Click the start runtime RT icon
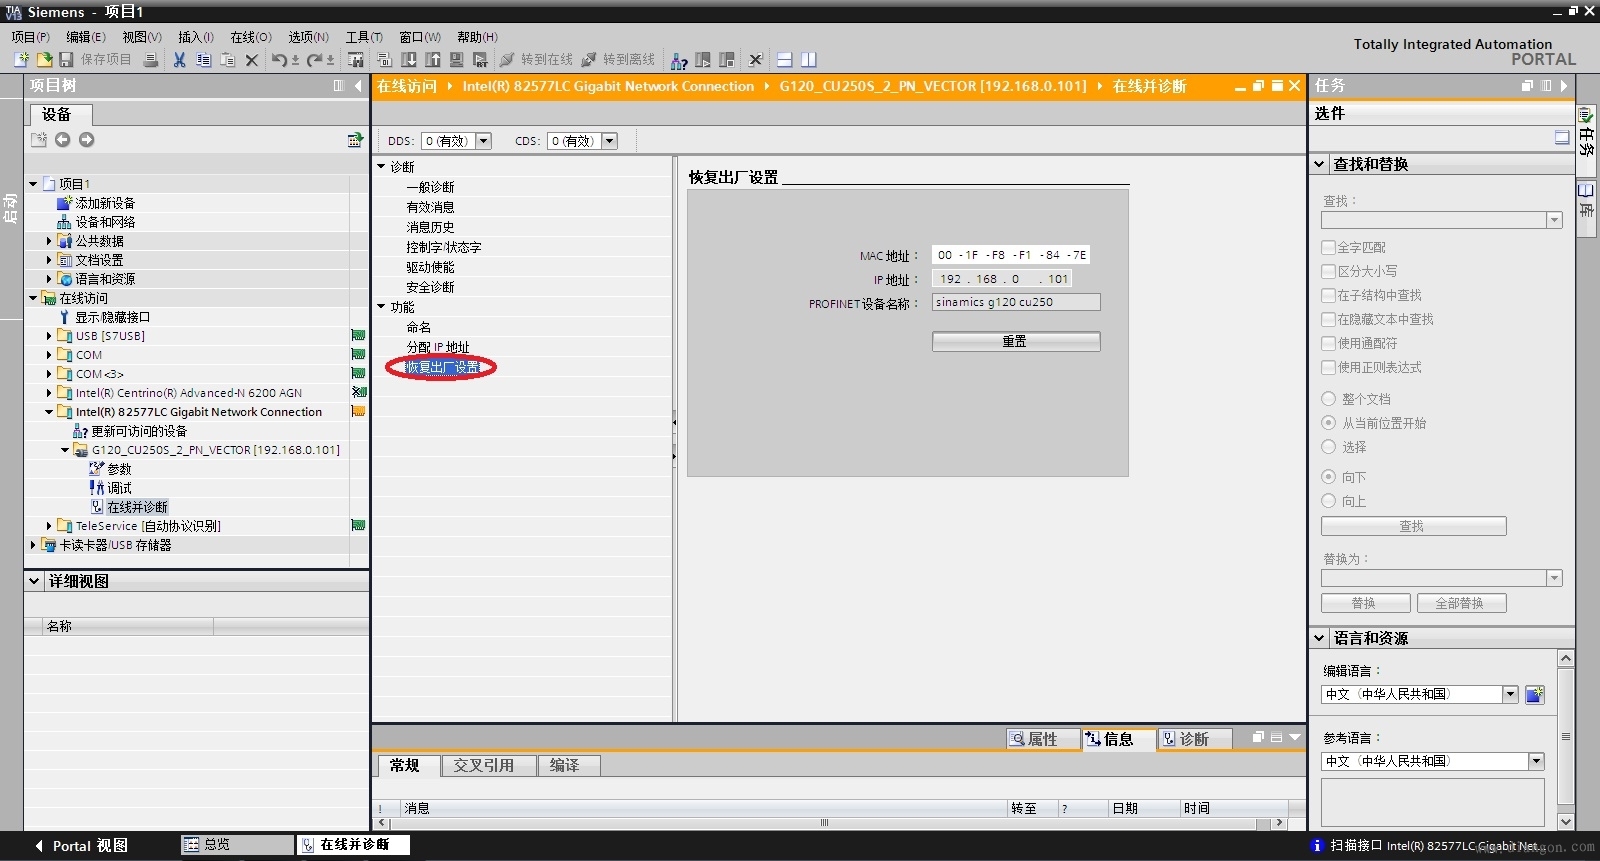 click(x=480, y=60)
